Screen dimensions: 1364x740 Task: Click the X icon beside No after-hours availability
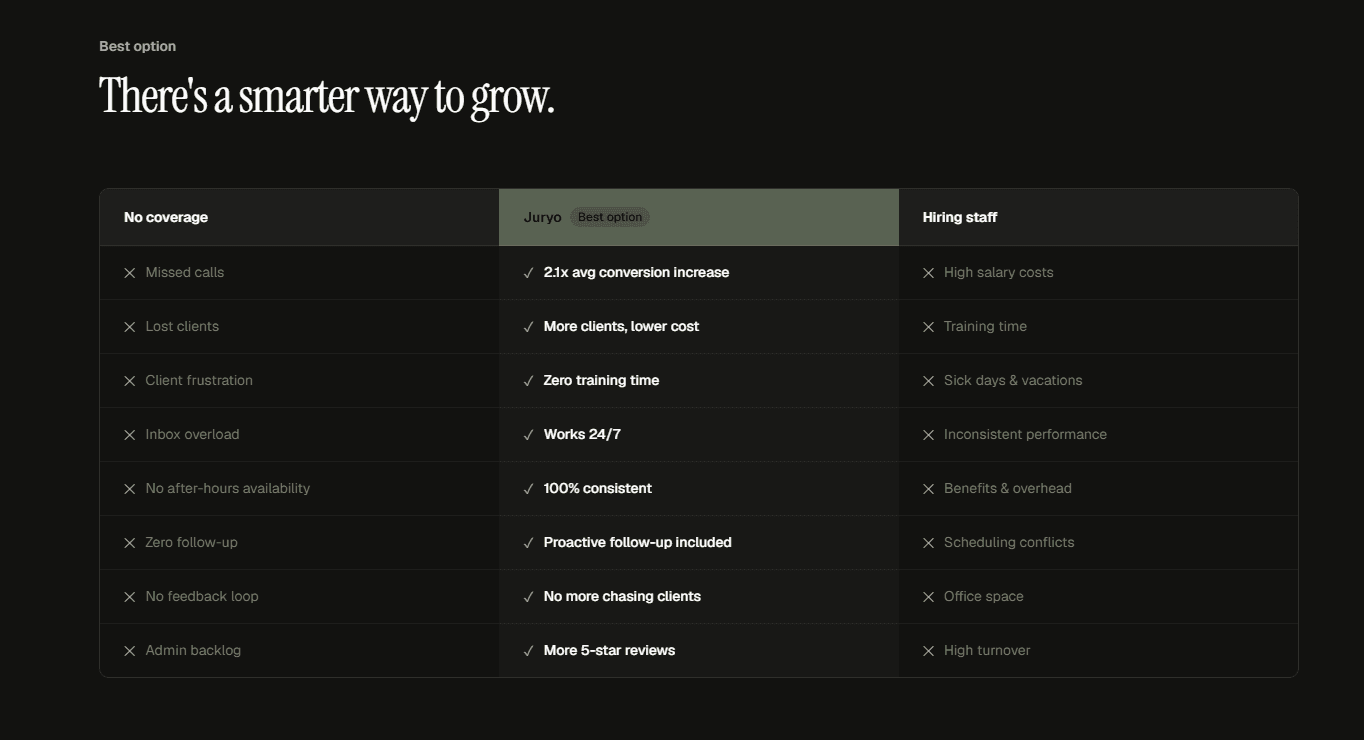click(x=129, y=489)
